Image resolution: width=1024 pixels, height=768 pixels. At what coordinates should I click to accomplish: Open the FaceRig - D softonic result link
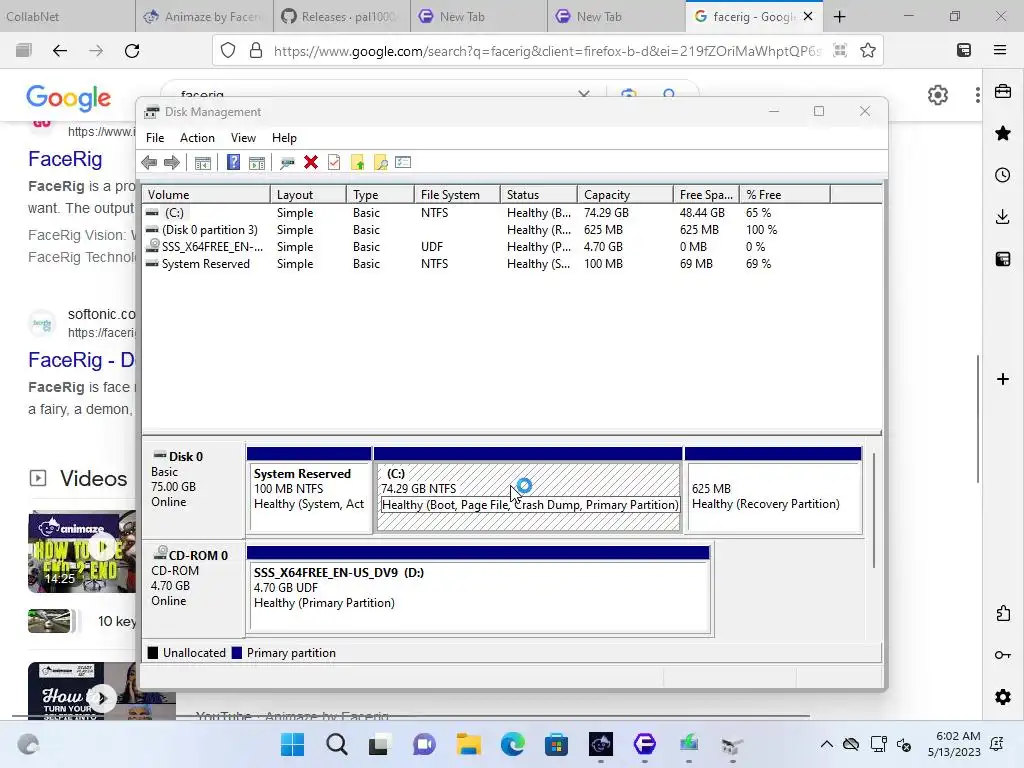[82, 360]
